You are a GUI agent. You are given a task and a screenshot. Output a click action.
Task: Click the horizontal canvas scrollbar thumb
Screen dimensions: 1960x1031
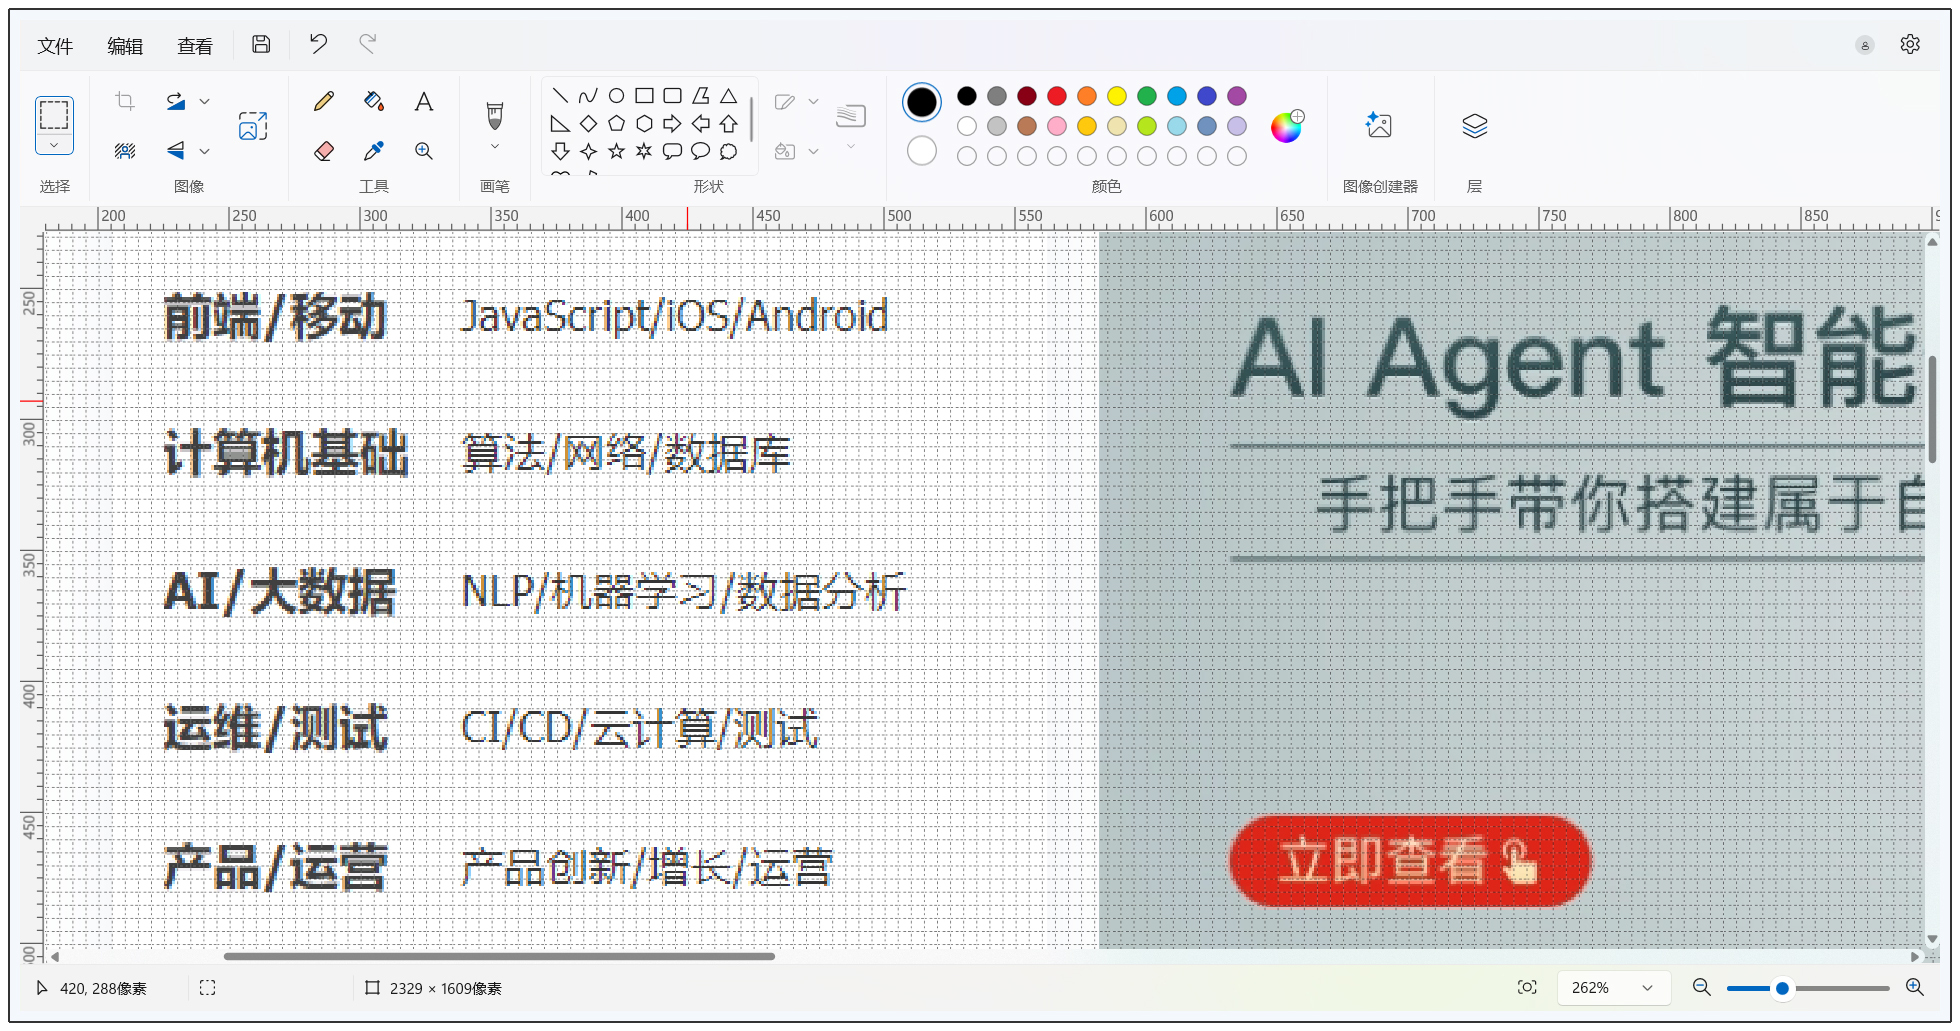pyautogui.click(x=499, y=956)
